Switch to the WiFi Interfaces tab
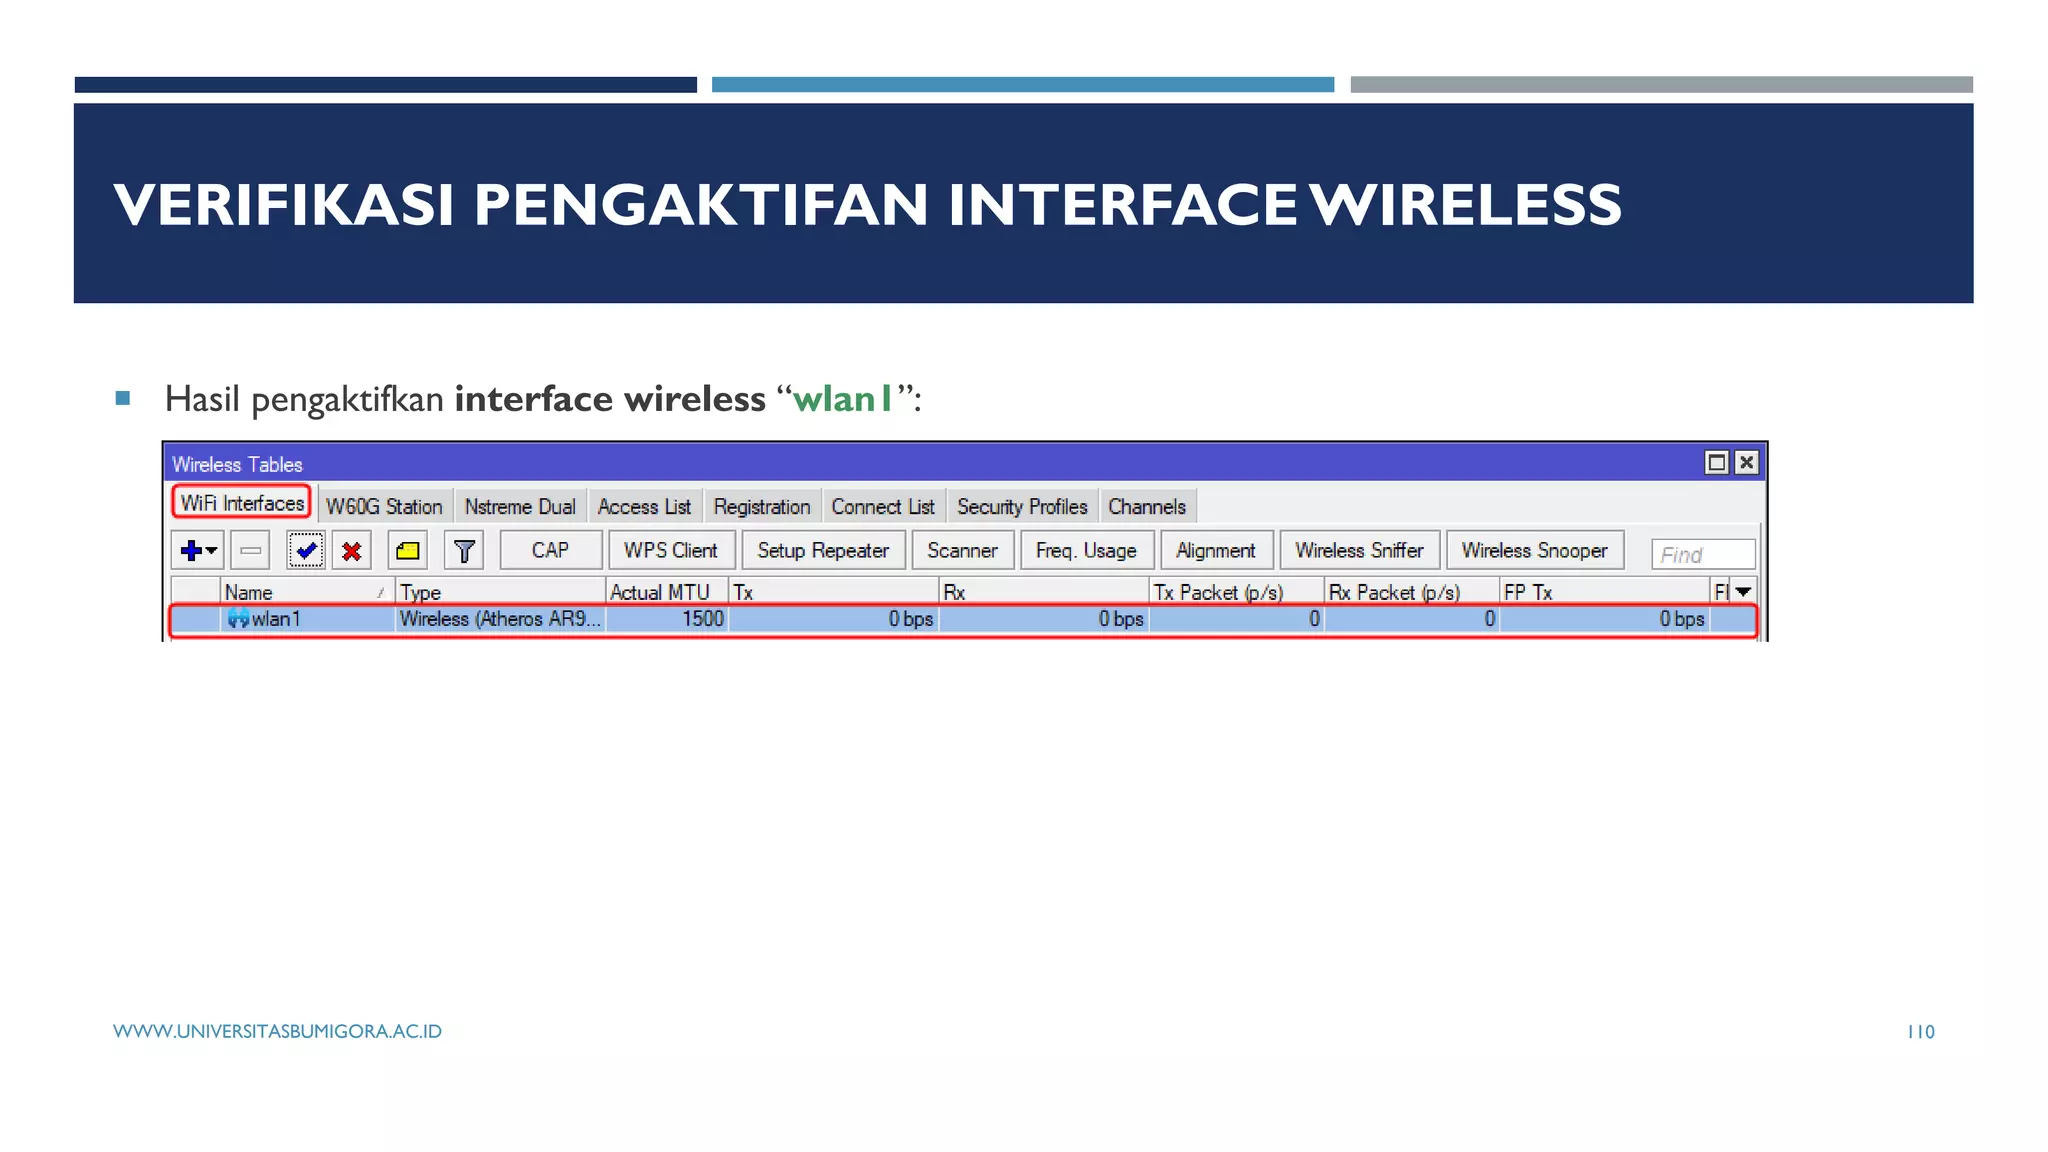Viewport: 2048px width, 1152px height. coord(242,503)
